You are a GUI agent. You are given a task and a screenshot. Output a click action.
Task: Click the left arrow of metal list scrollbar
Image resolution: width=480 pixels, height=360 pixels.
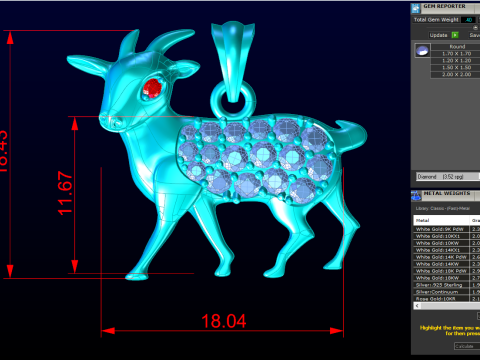[x=417, y=306]
